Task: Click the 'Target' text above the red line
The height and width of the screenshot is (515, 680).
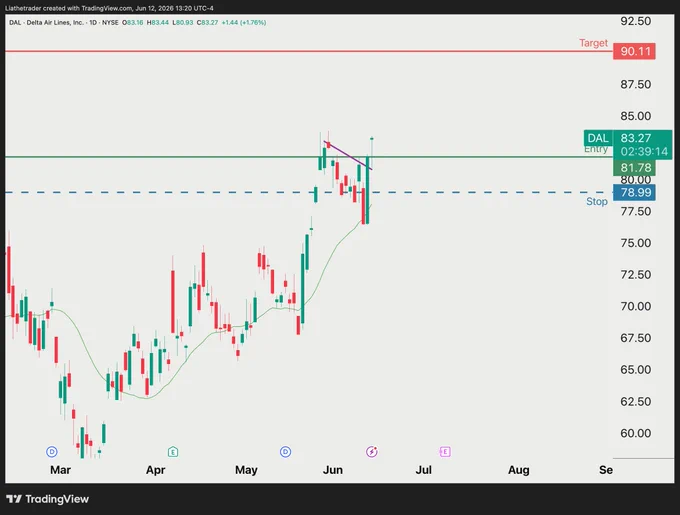Action: click(x=593, y=43)
